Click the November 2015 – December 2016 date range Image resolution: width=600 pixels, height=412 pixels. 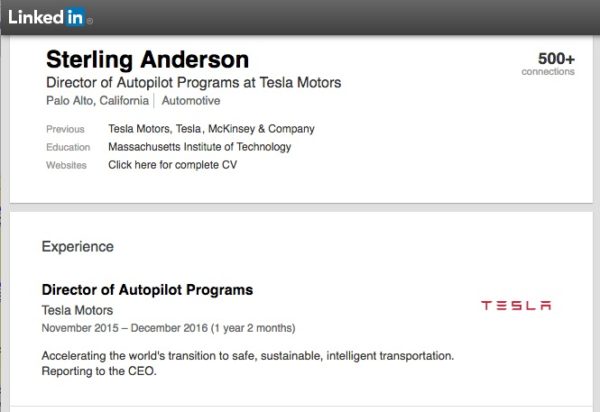pyautogui.click(x=168, y=328)
